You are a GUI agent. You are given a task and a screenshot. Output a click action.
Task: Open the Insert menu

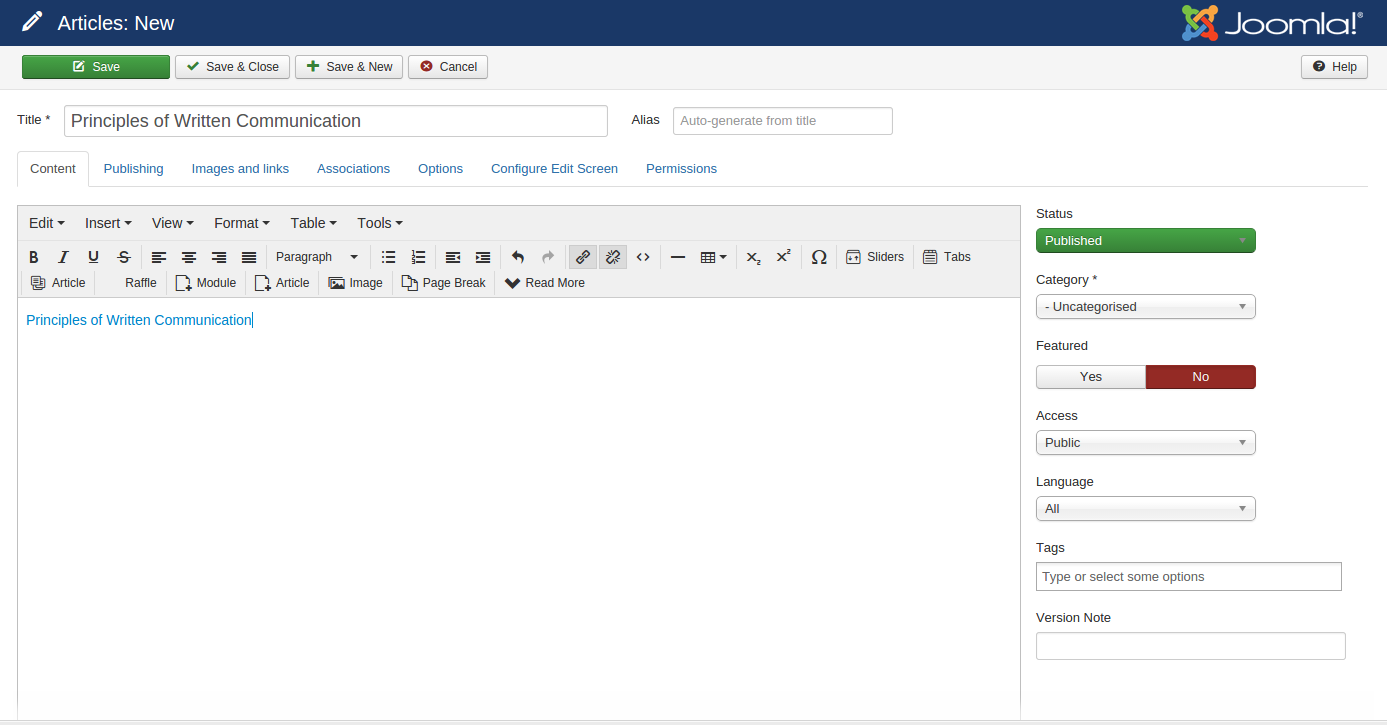[108, 223]
